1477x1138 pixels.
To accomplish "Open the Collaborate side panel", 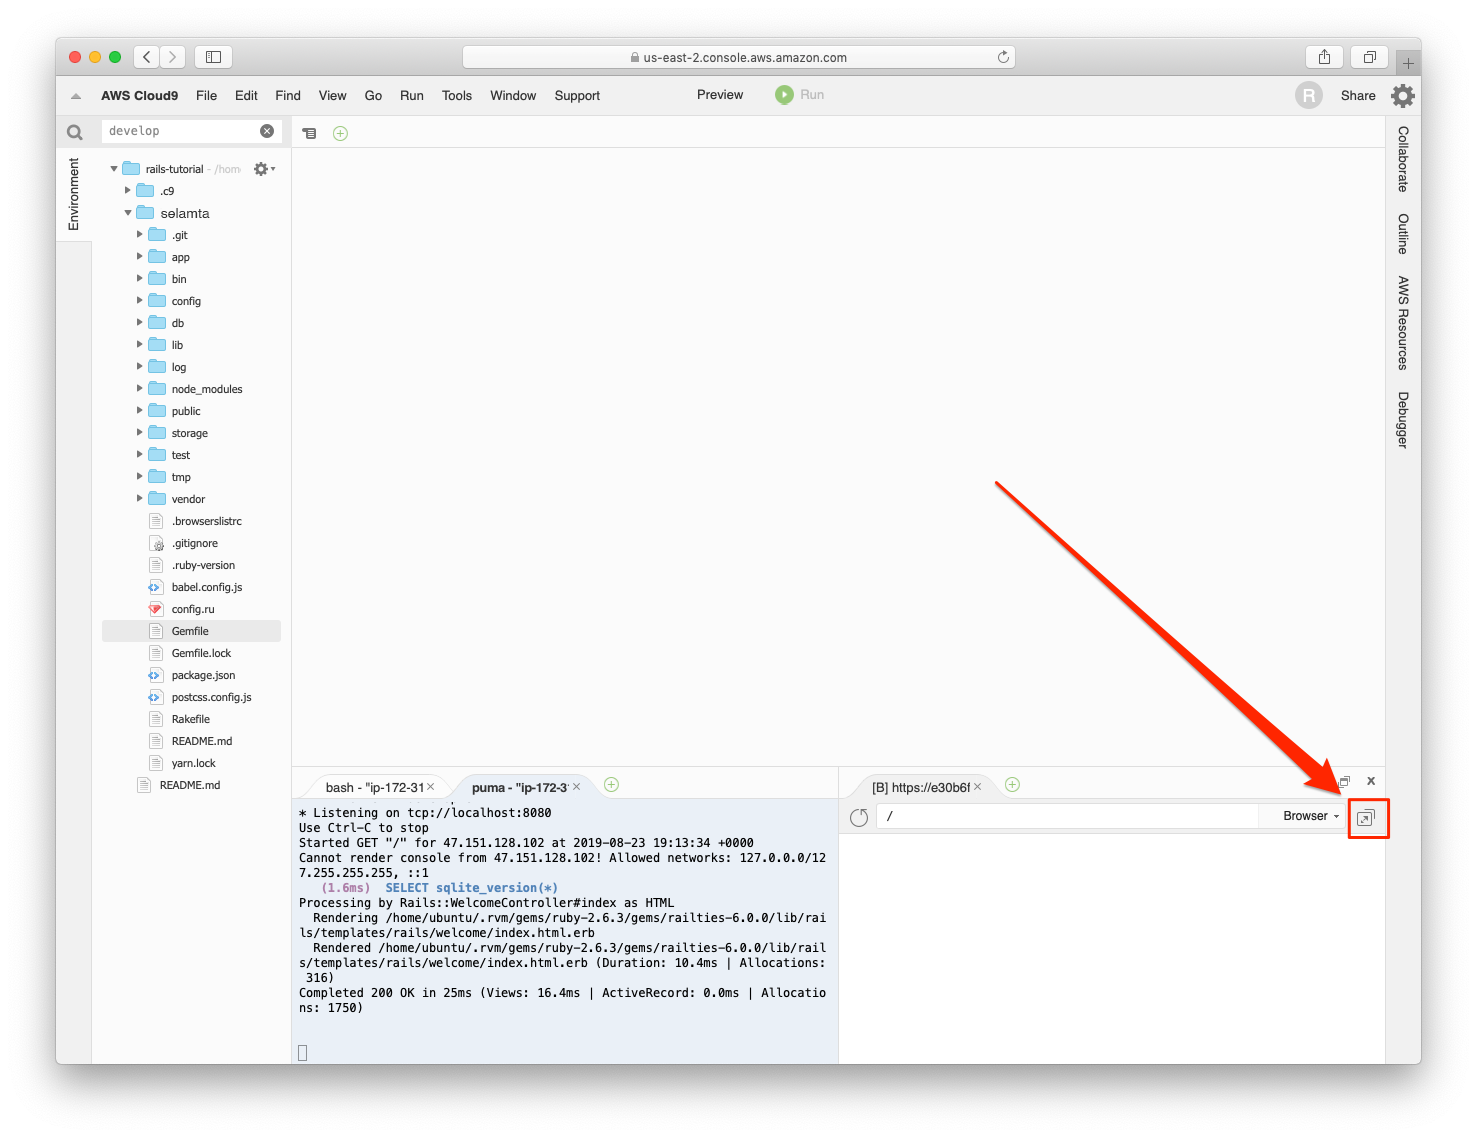I will [1403, 159].
